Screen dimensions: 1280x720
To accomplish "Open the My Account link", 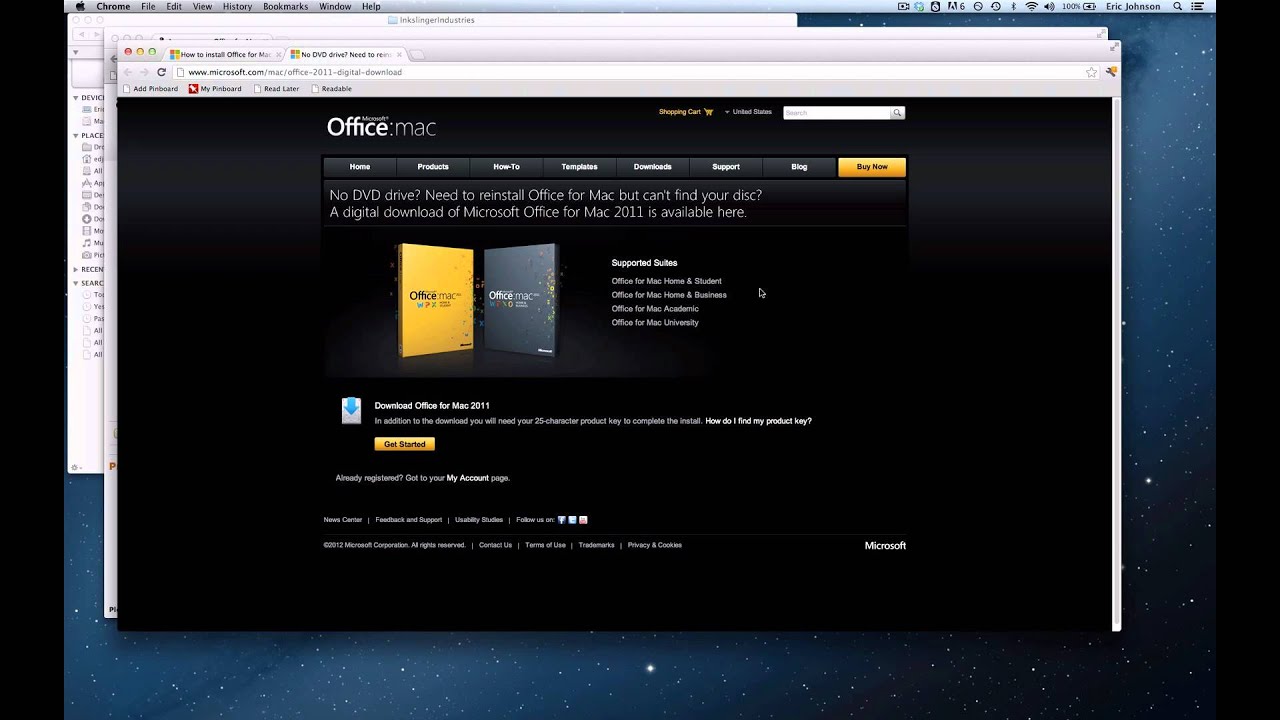I will [468, 478].
